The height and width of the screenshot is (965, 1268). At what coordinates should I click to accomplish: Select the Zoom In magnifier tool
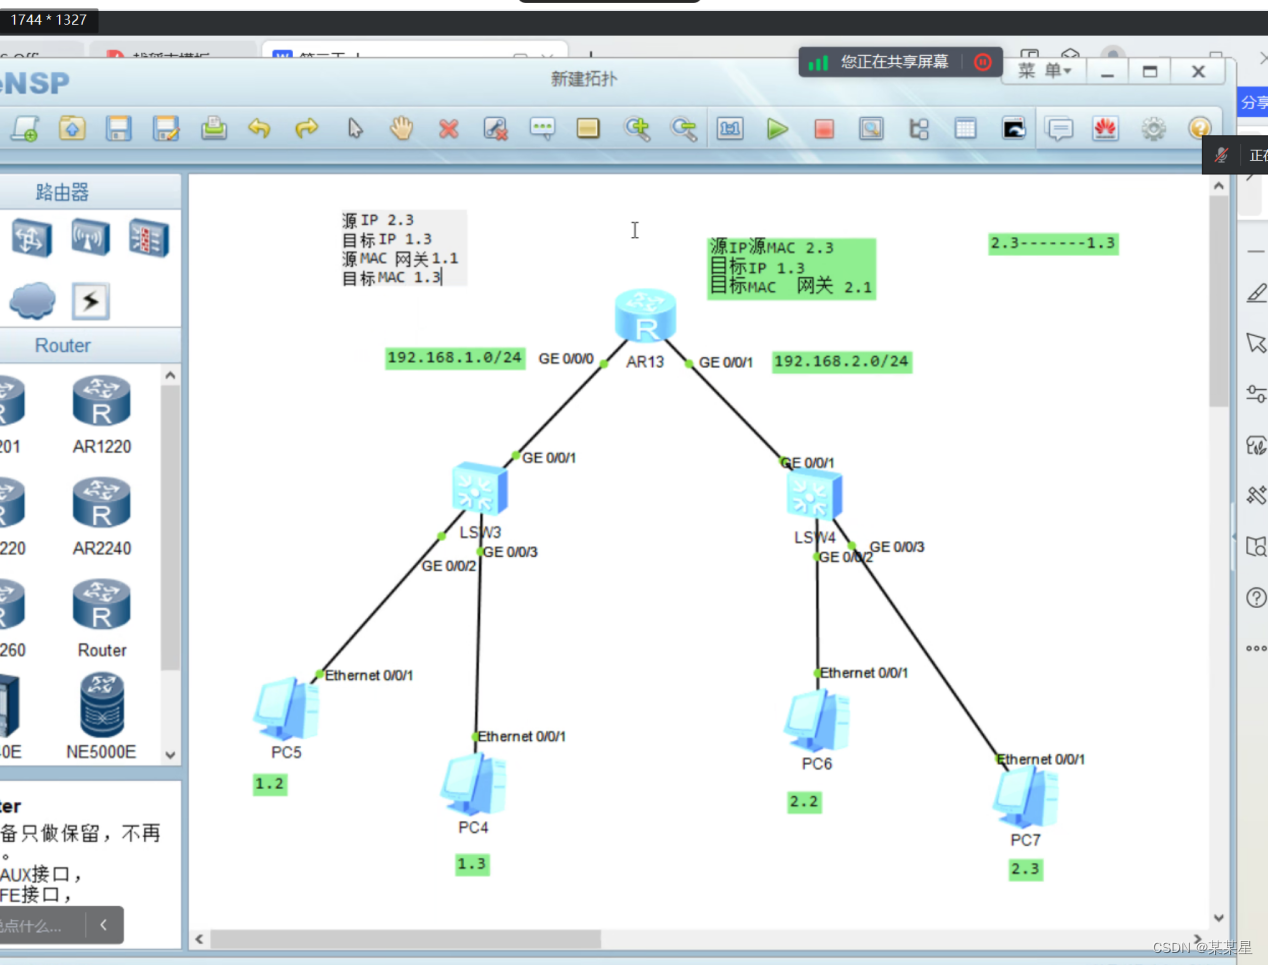pyautogui.click(x=636, y=128)
